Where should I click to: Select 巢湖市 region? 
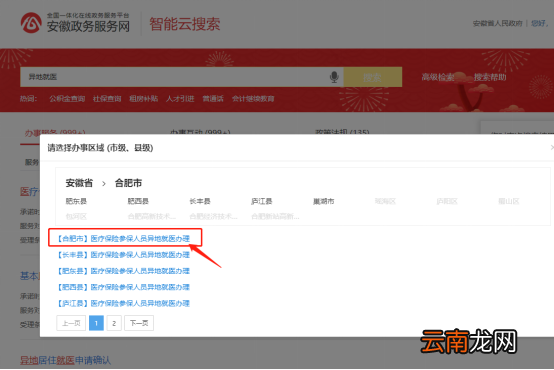tap(323, 201)
